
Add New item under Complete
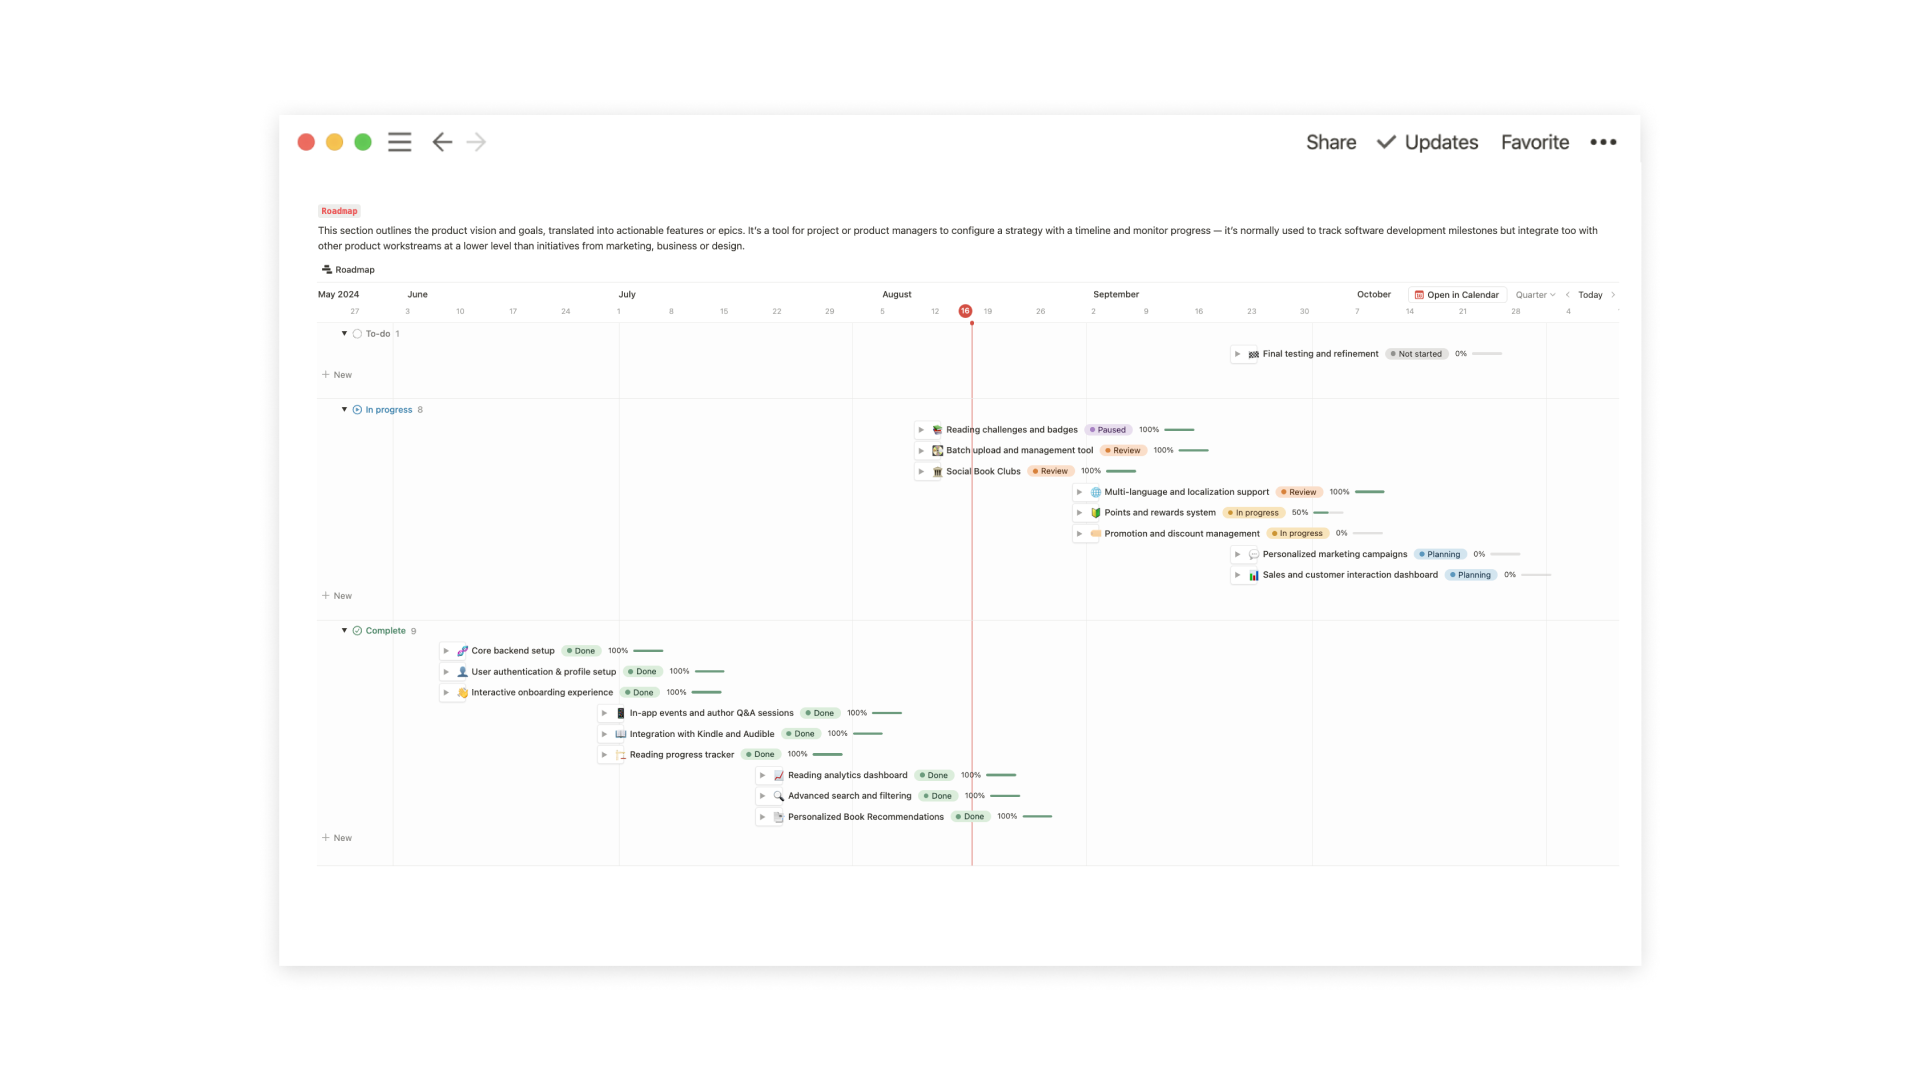337,838
